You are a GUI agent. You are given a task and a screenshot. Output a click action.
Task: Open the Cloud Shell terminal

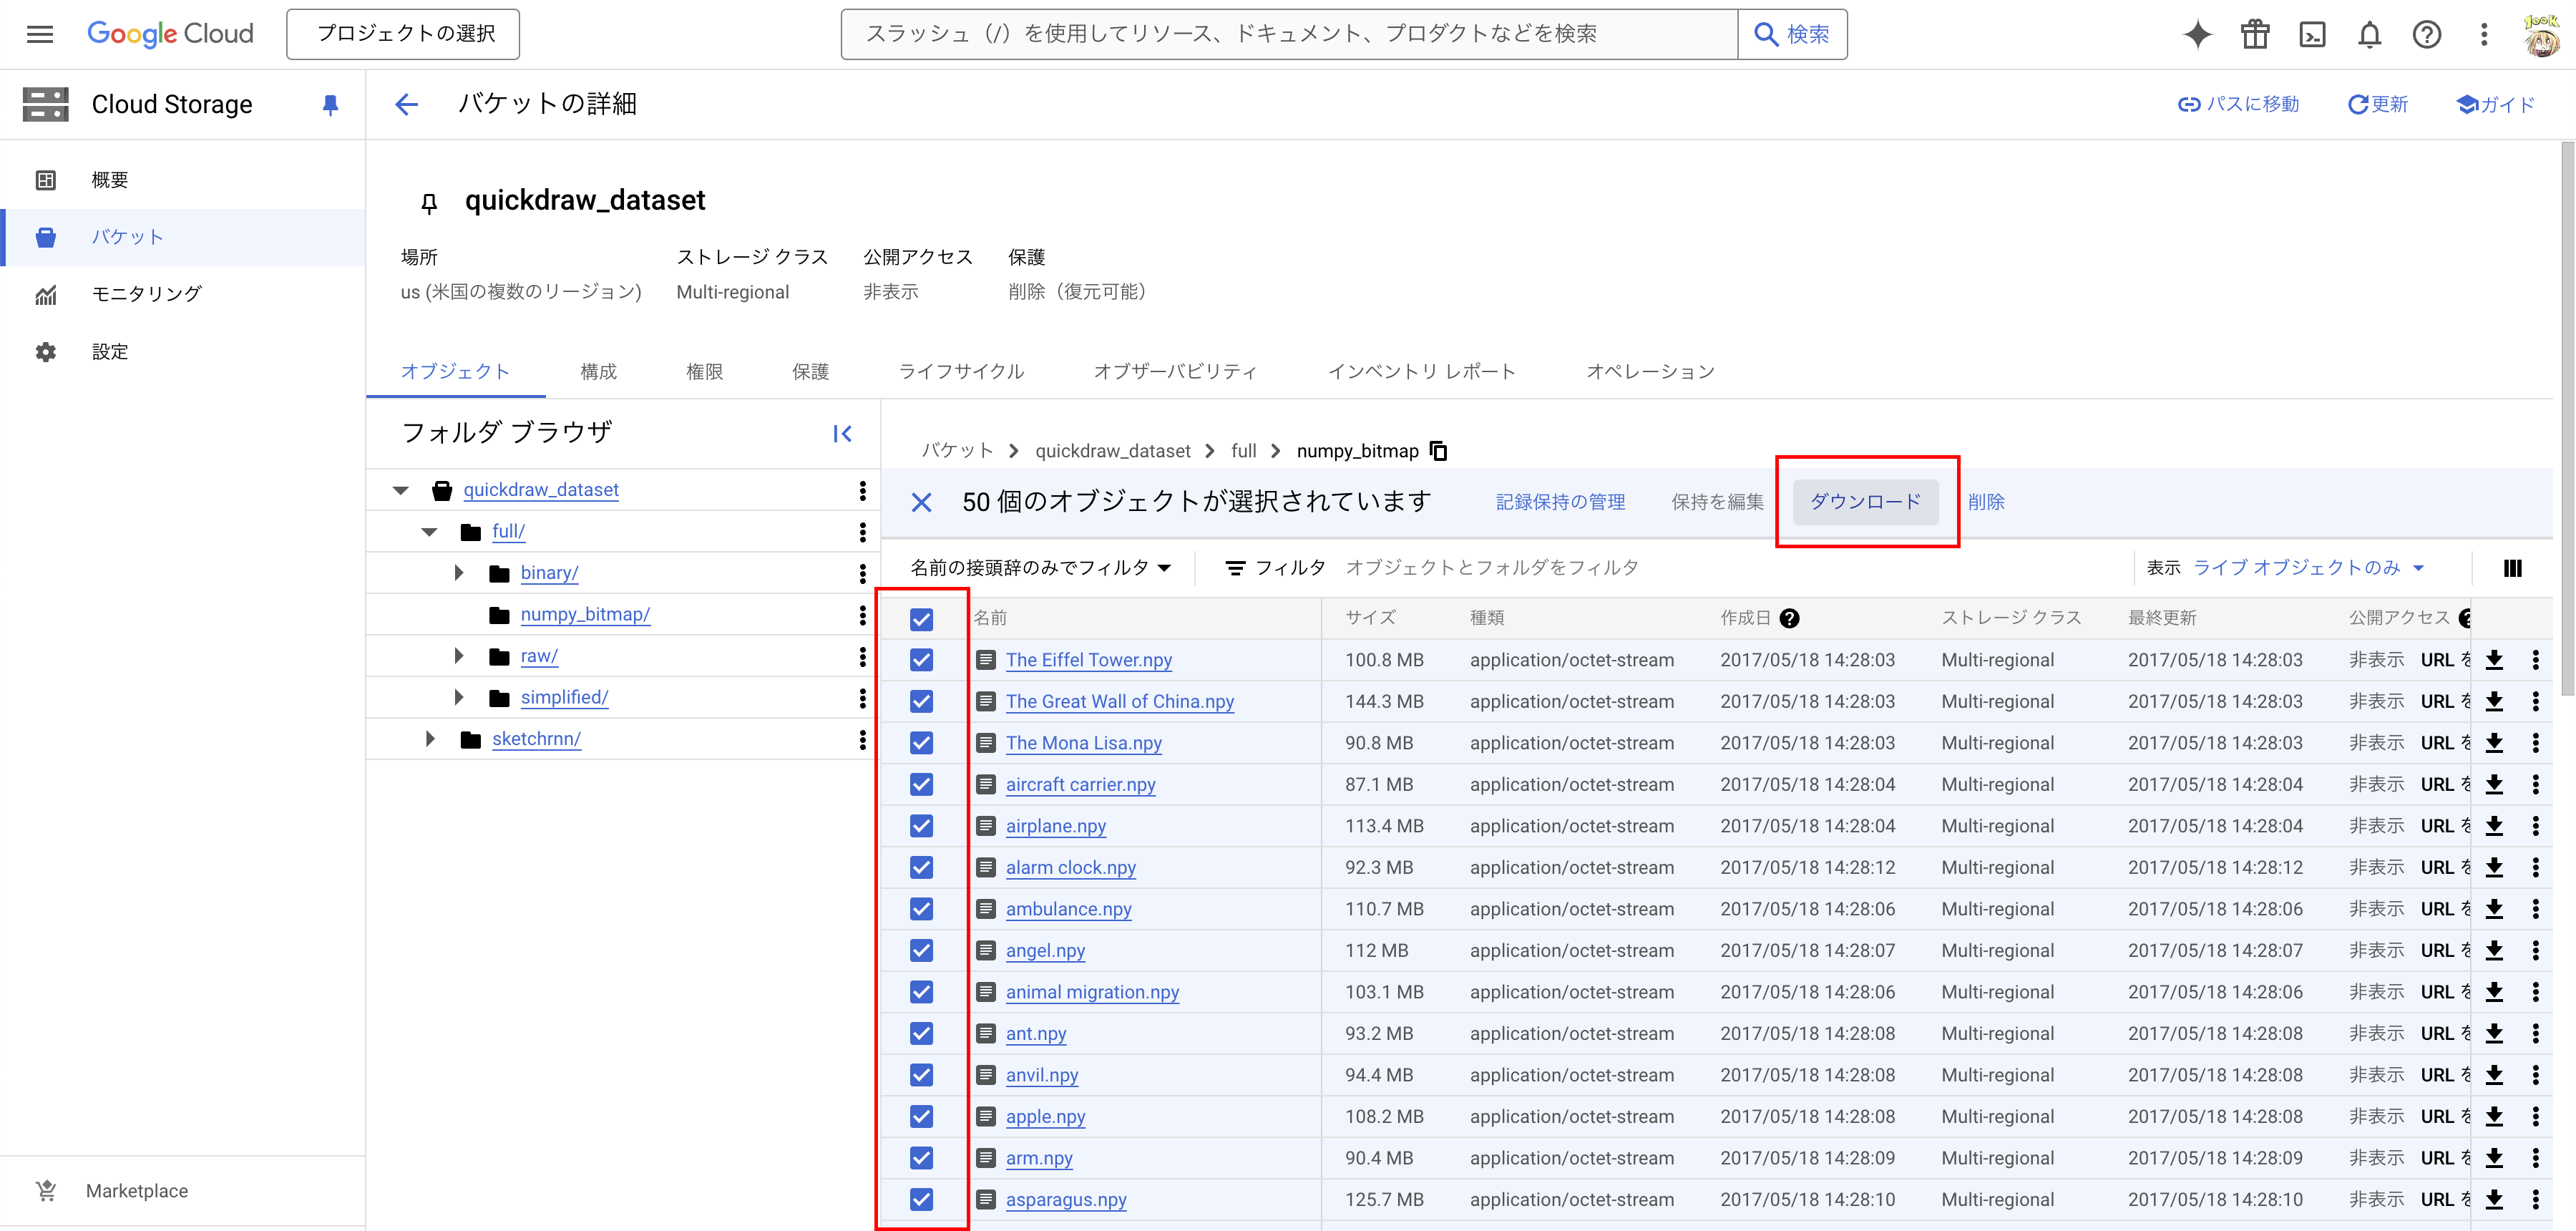coord(2312,34)
